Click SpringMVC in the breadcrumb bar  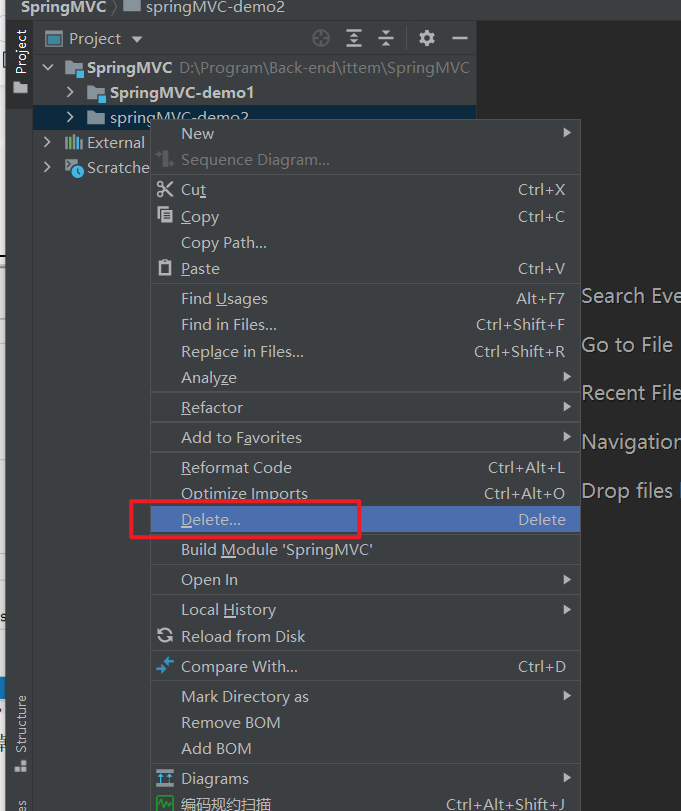[x=64, y=7]
